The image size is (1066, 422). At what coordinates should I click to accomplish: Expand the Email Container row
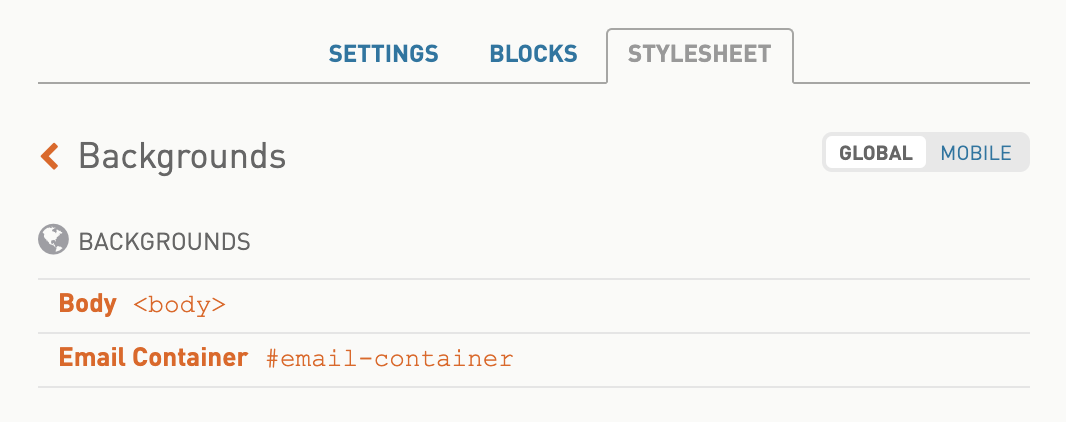tap(534, 360)
